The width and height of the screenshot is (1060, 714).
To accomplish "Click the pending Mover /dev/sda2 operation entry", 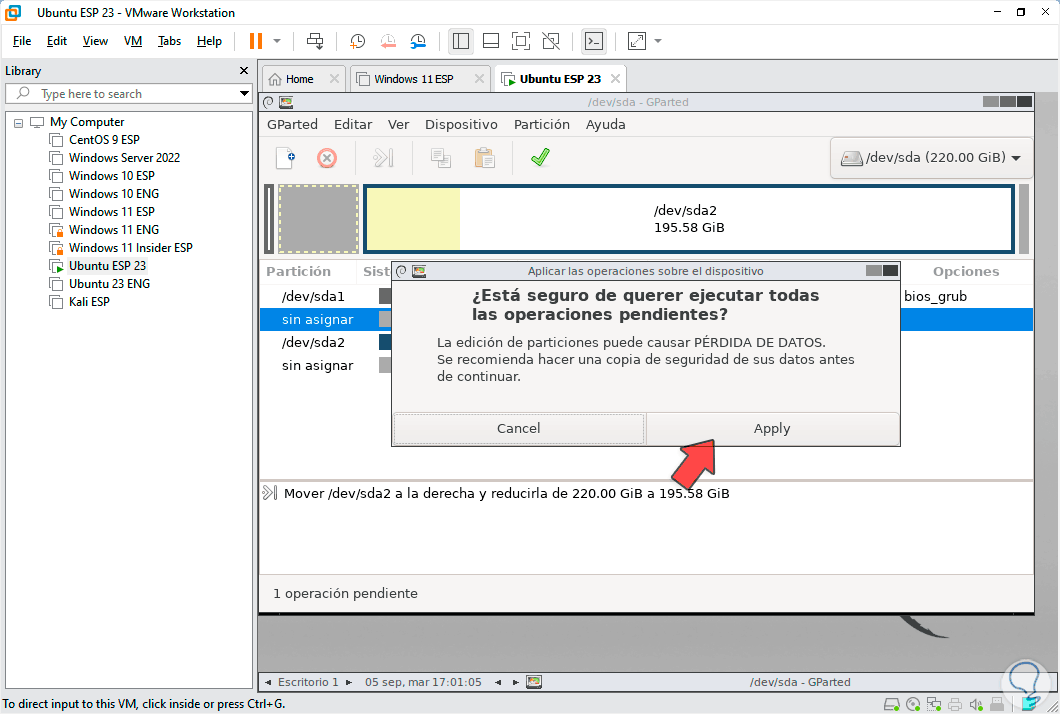I will [506, 494].
